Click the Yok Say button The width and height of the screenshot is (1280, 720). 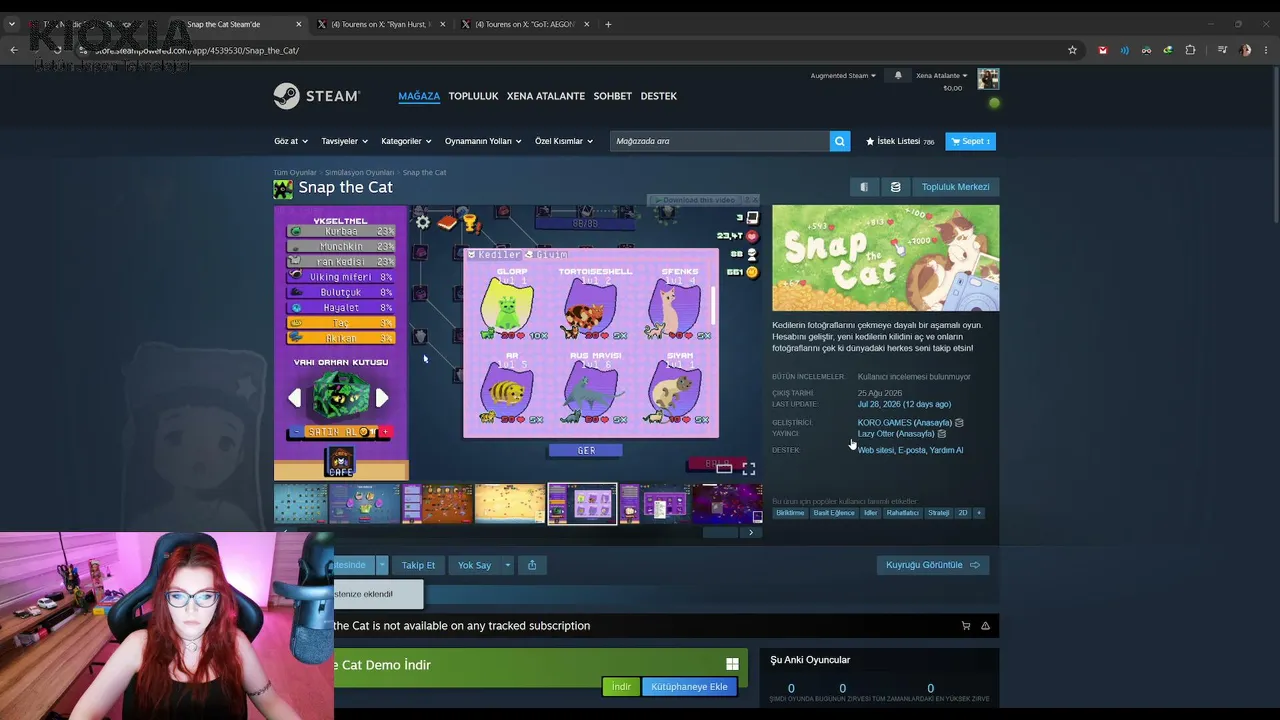(x=474, y=565)
